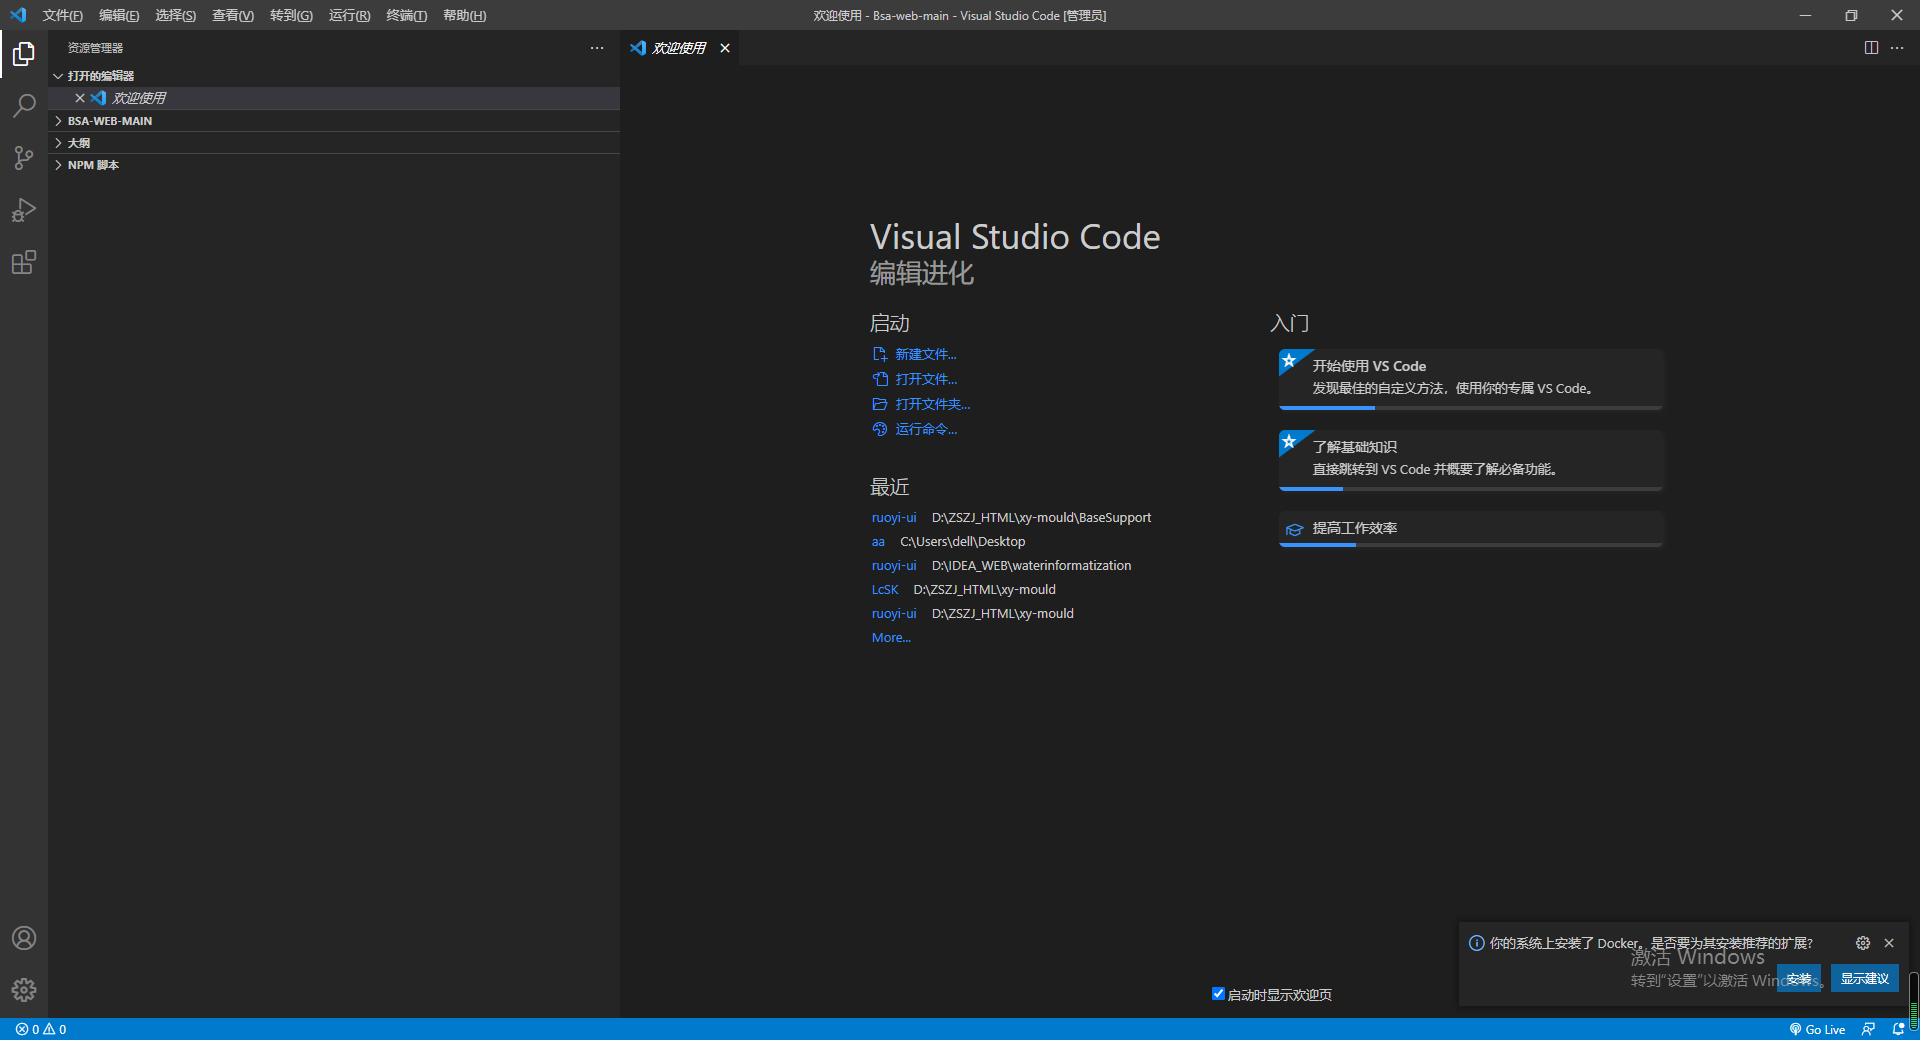
Task: Open 了解基础知识 walkthrough card
Action: [x=1471, y=460]
